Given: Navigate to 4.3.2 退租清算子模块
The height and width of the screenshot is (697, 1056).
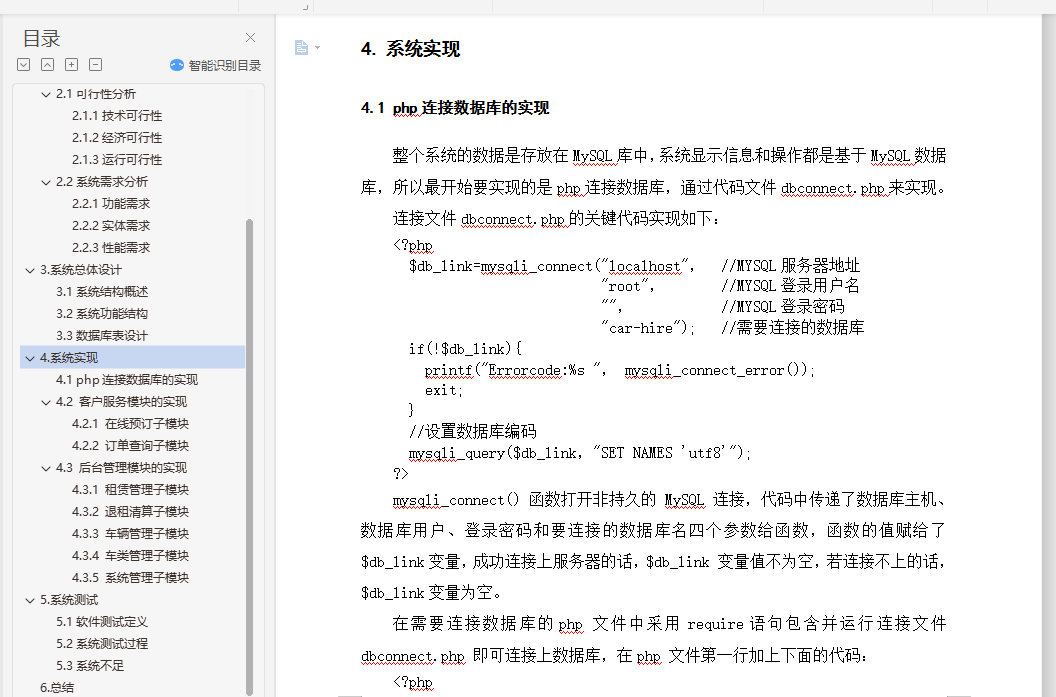Looking at the screenshot, I should [131, 512].
